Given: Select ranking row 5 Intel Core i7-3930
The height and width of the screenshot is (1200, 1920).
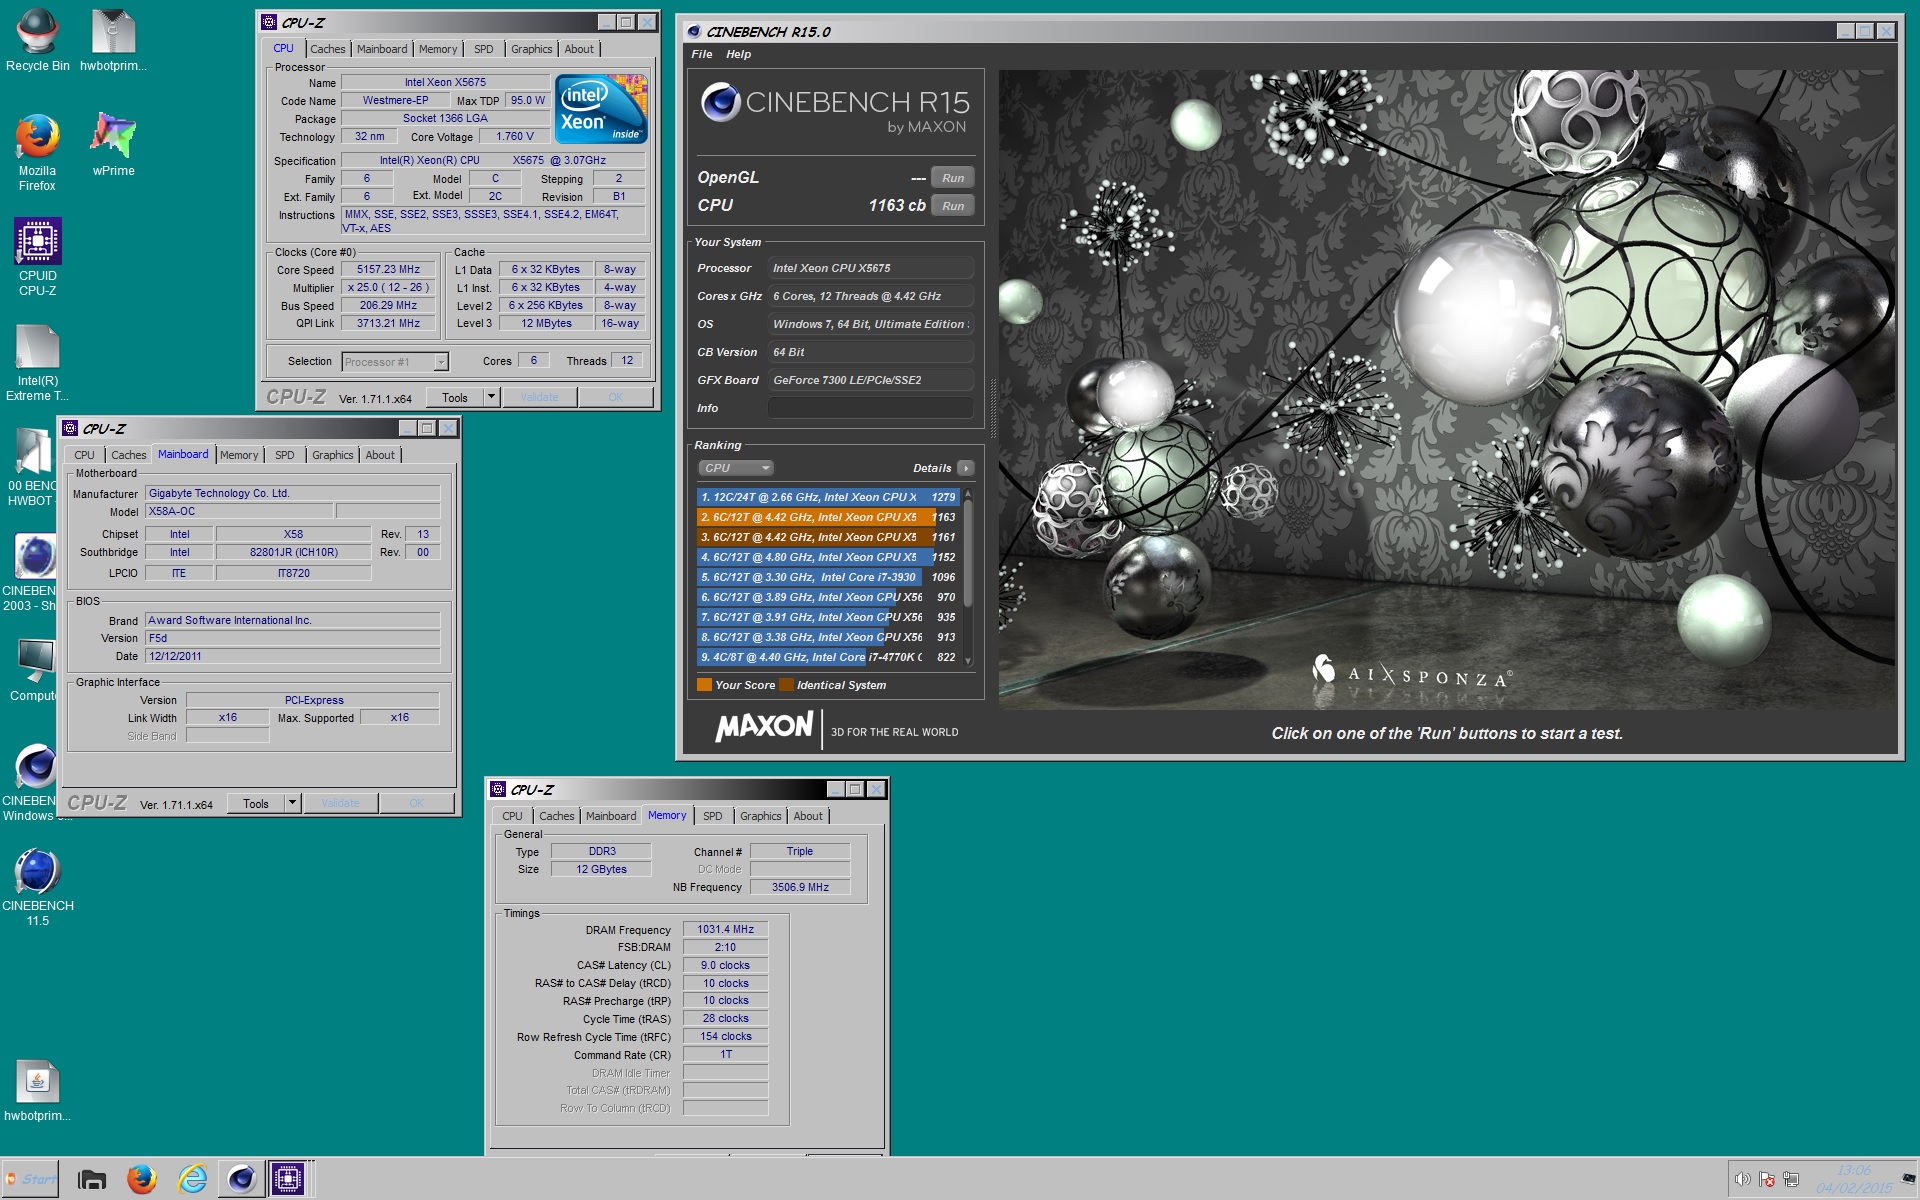Looking at the screenshot, I should point(829,577).
